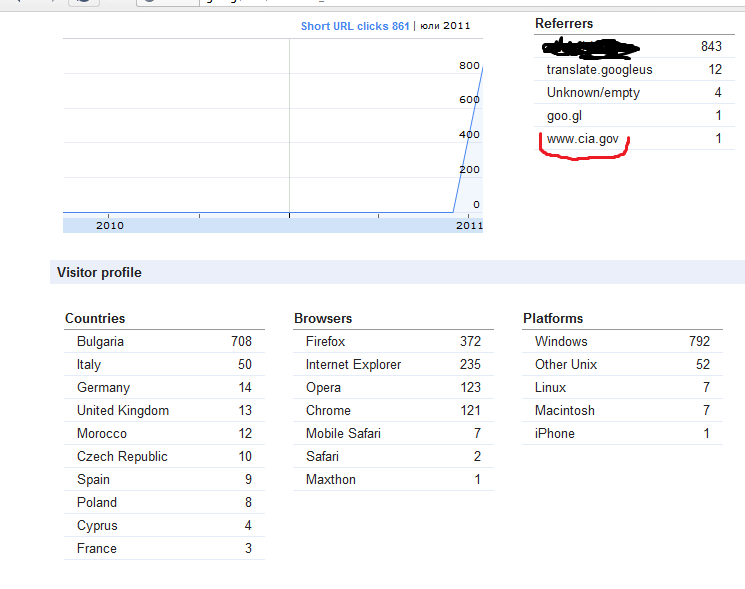Click the Visitor profile section header
This screenshot has height=589, width=745.
pos(99,272)
